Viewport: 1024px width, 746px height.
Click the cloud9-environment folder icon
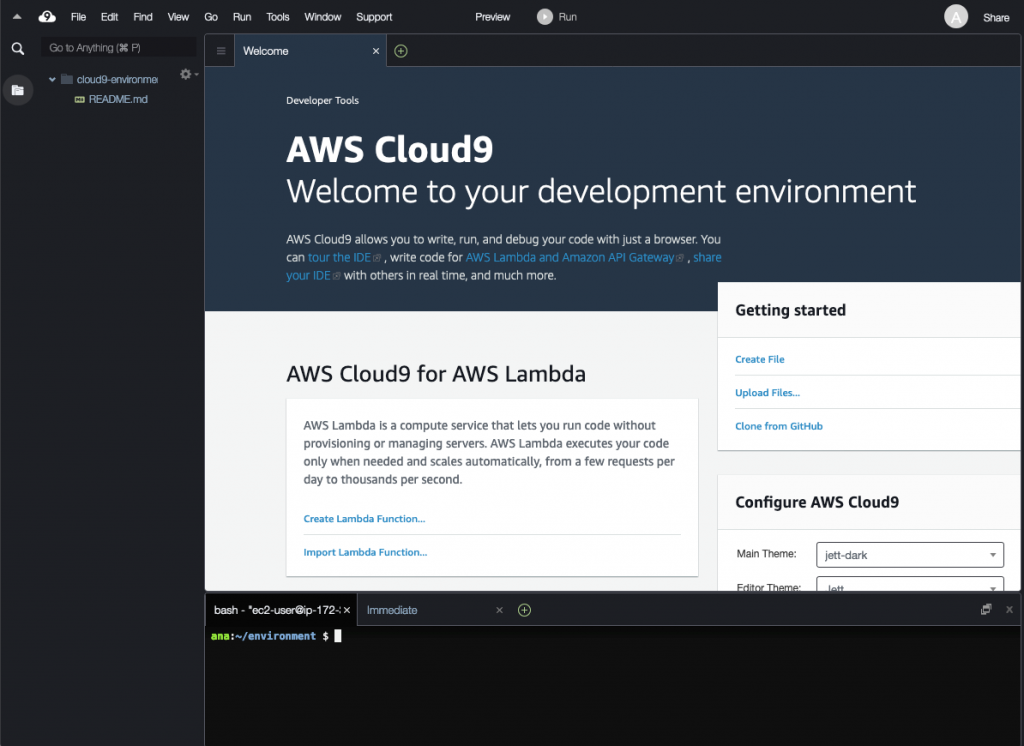tap(67, 79)
